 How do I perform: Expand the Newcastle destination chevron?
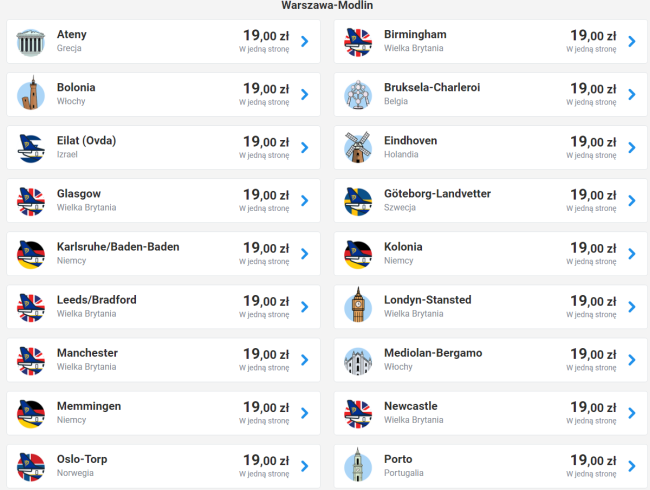(631, 413)
